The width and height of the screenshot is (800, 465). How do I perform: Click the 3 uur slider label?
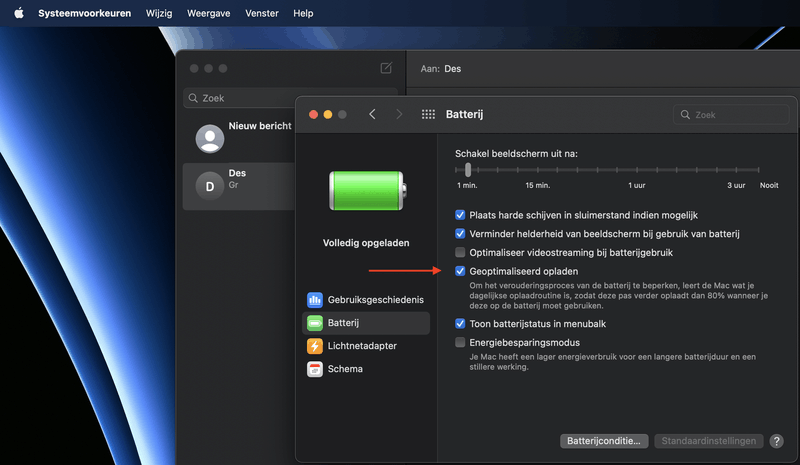tap(736, 185)
